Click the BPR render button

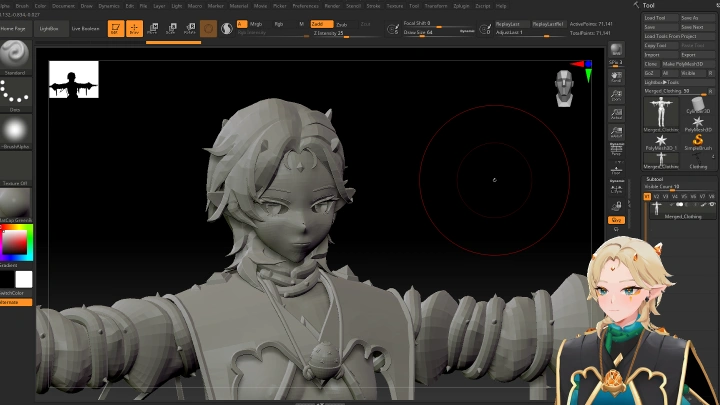(616, 49)
